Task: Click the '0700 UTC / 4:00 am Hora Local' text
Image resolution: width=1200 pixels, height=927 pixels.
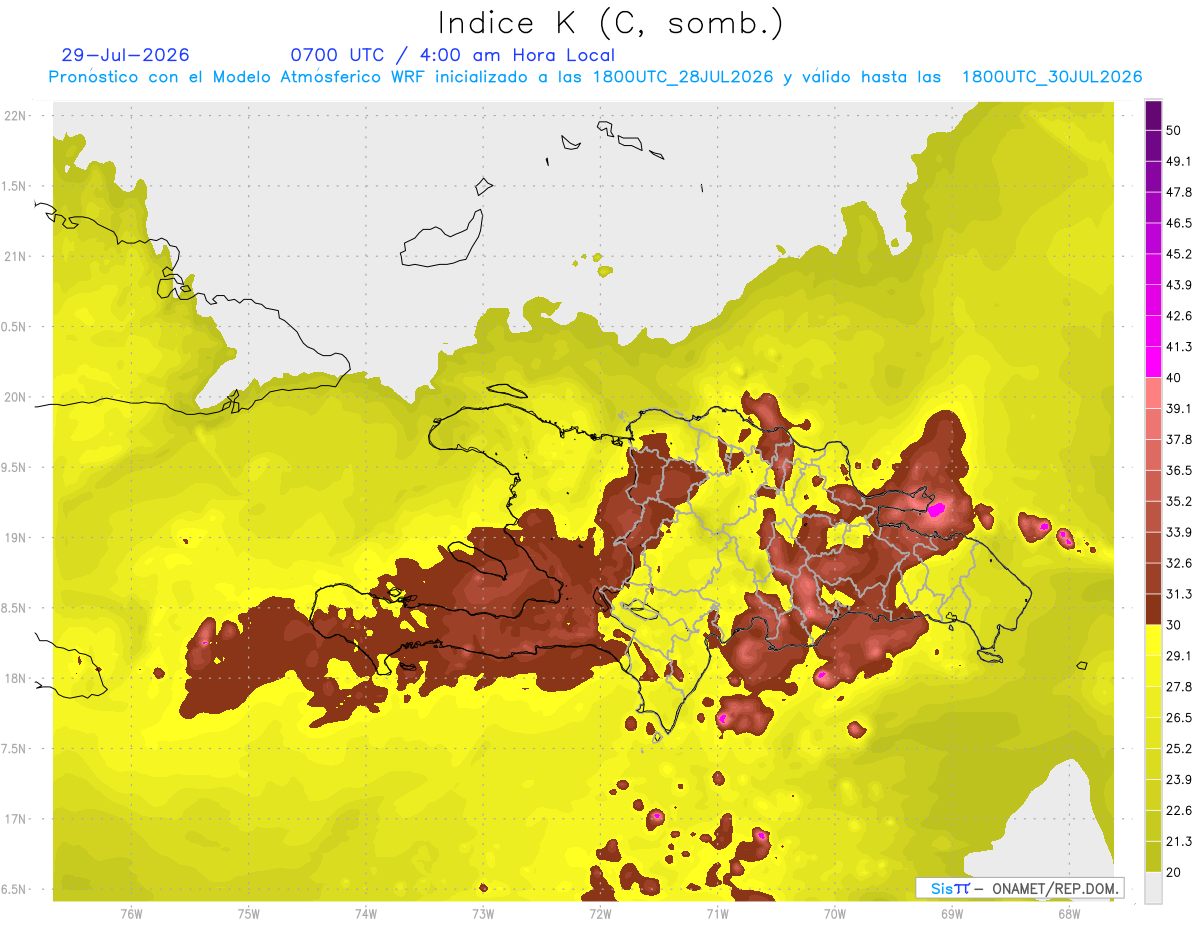Action: 452,55
